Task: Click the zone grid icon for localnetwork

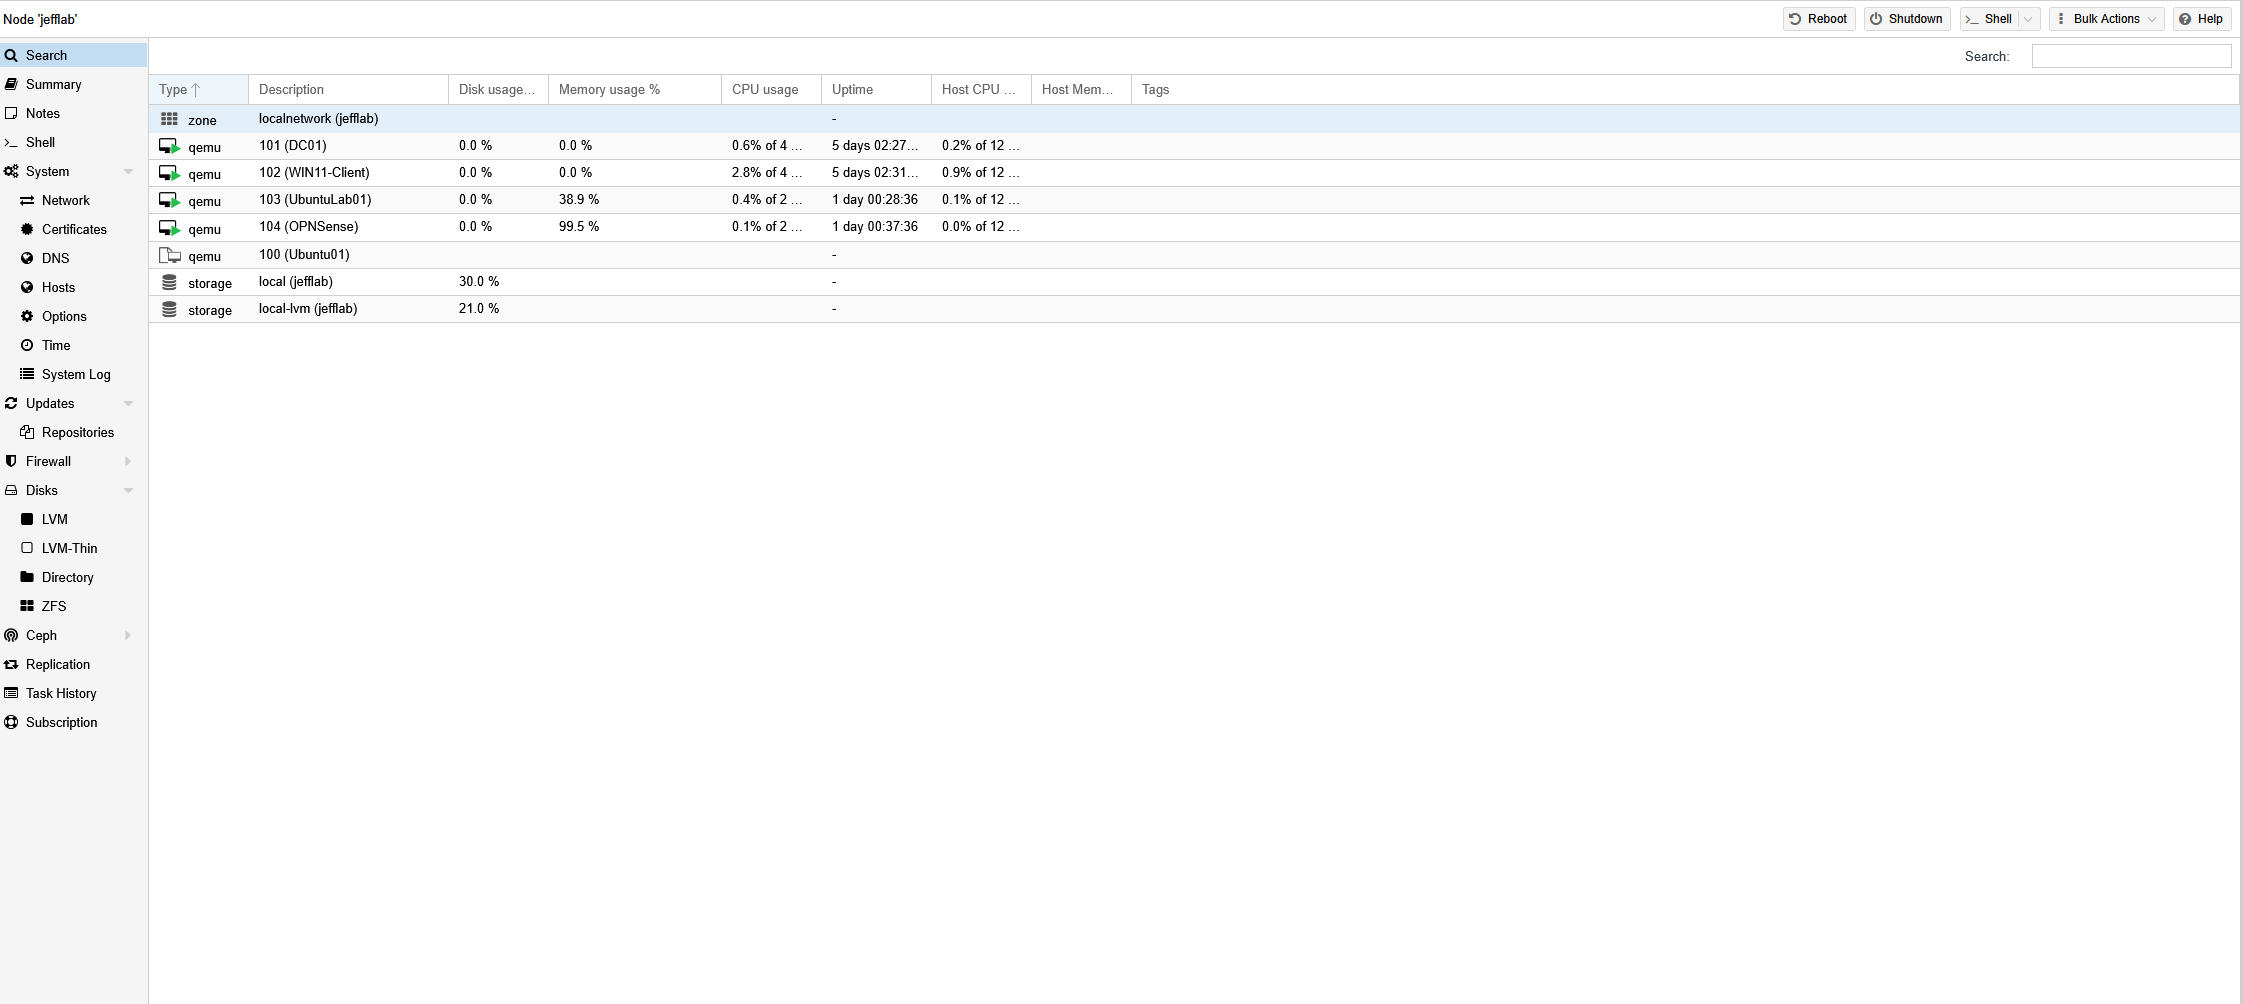Action: coord(169,119)
